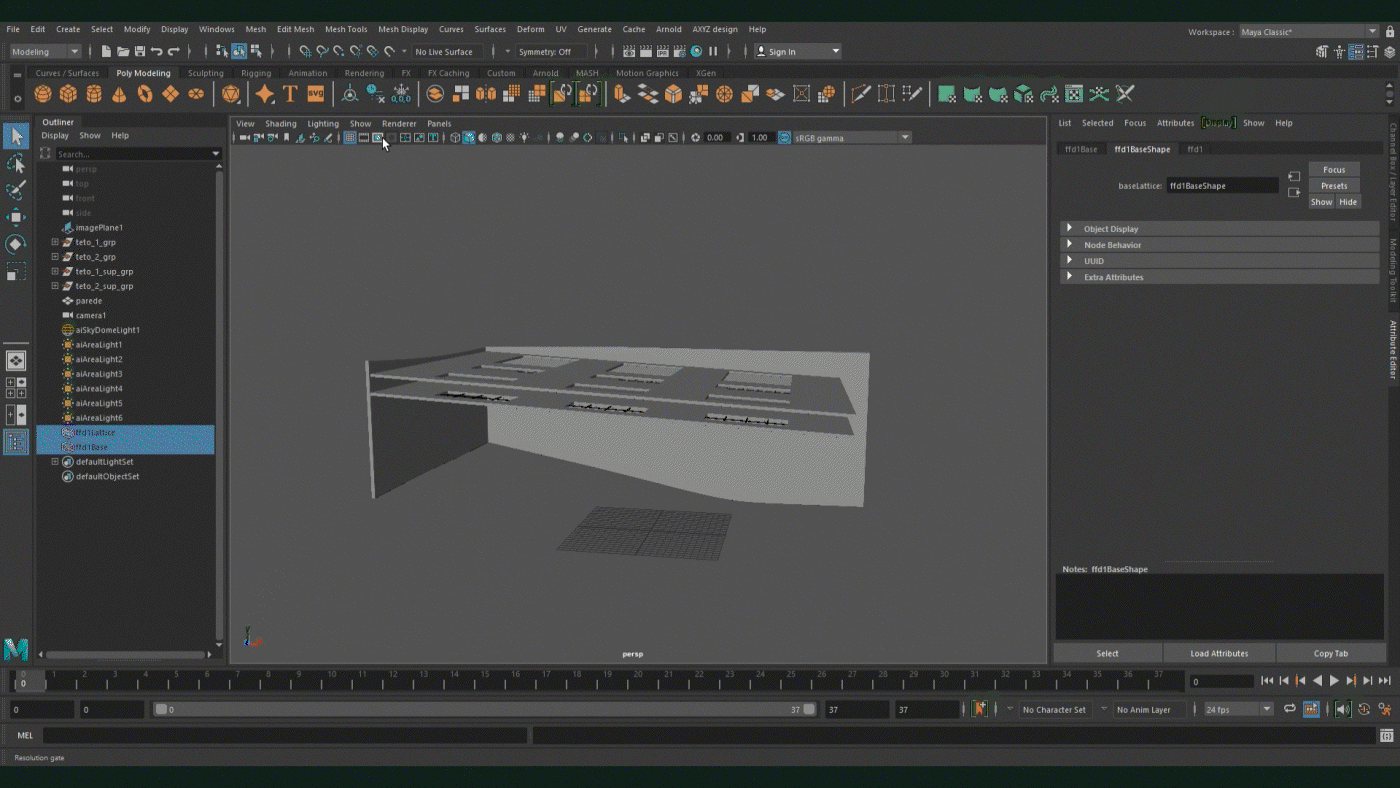Select the Select tool arrow in toolbox

16,136
